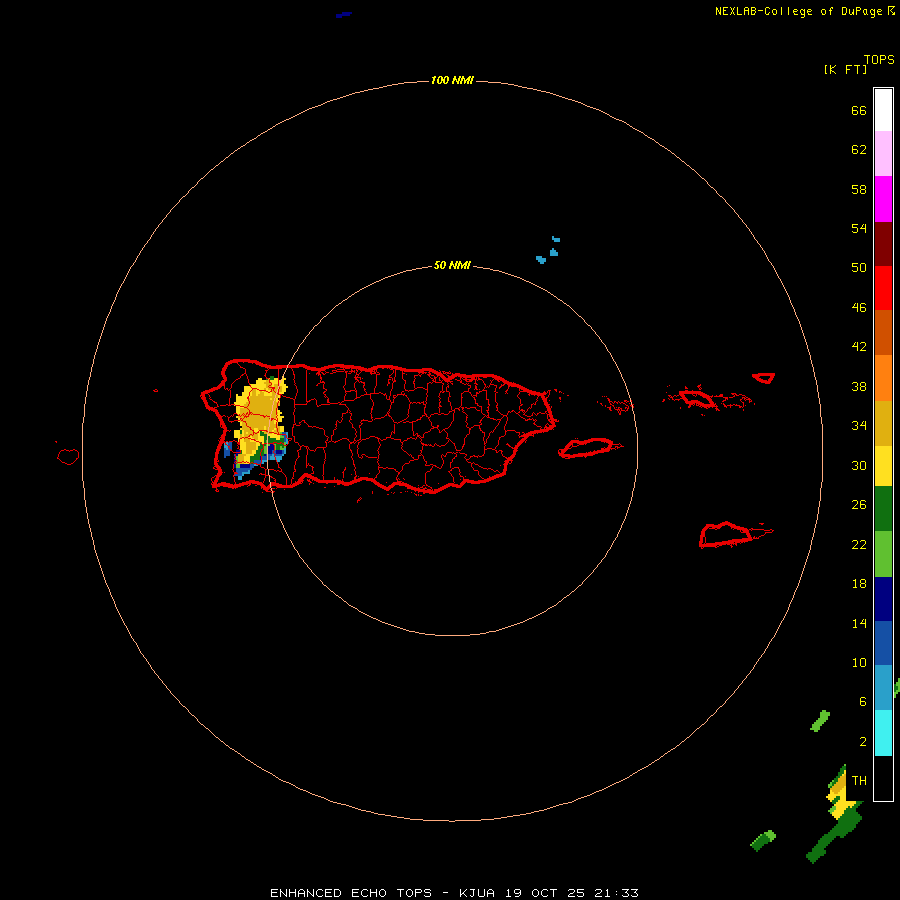This screenshot has height=900, width=900.
Task: Click the dark green 26 kft legend swatch
Action: 883,509
